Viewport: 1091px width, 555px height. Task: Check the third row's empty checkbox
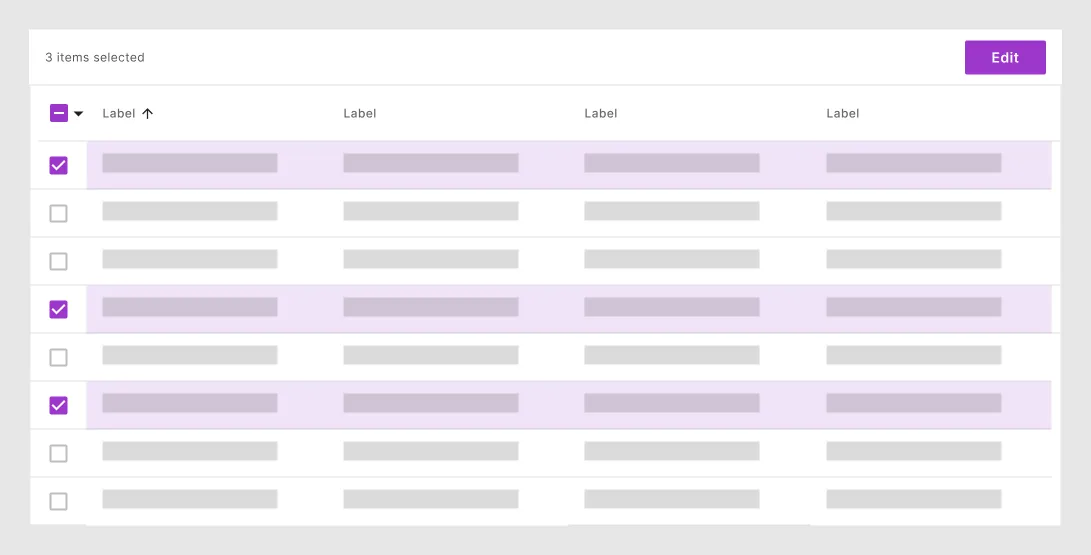(58, 262)
